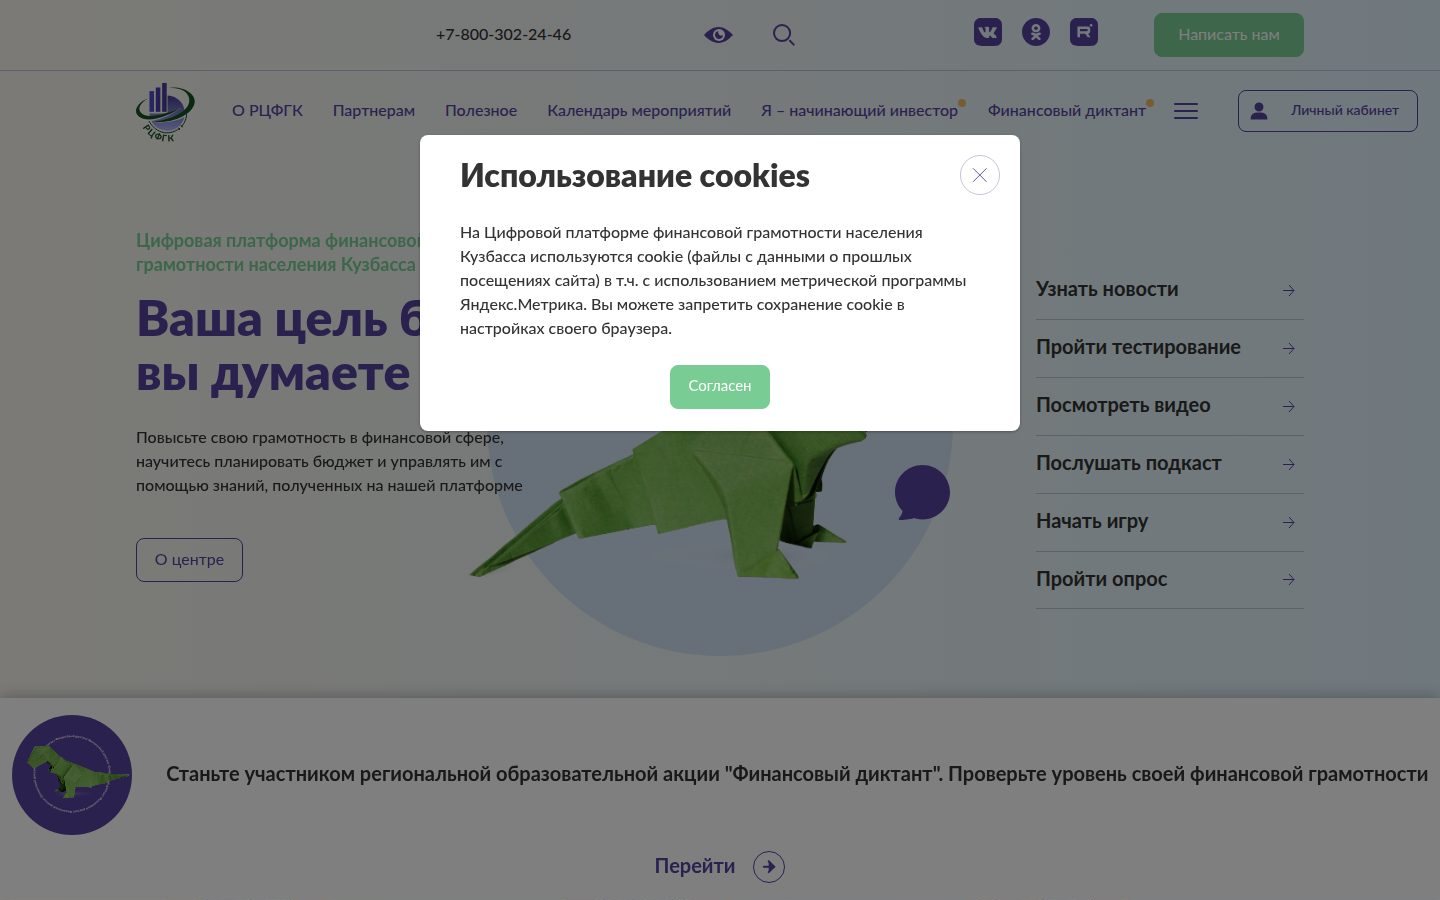Click the Финансовый диктант banner text

[797, 775]
